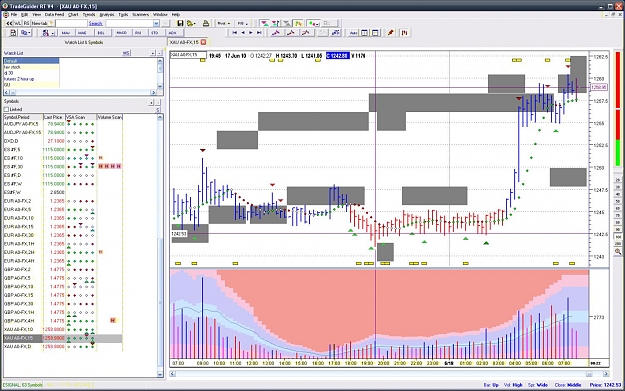625x391 pixels.
Task: Open the Data Feed menu
Action: (54, 14)
